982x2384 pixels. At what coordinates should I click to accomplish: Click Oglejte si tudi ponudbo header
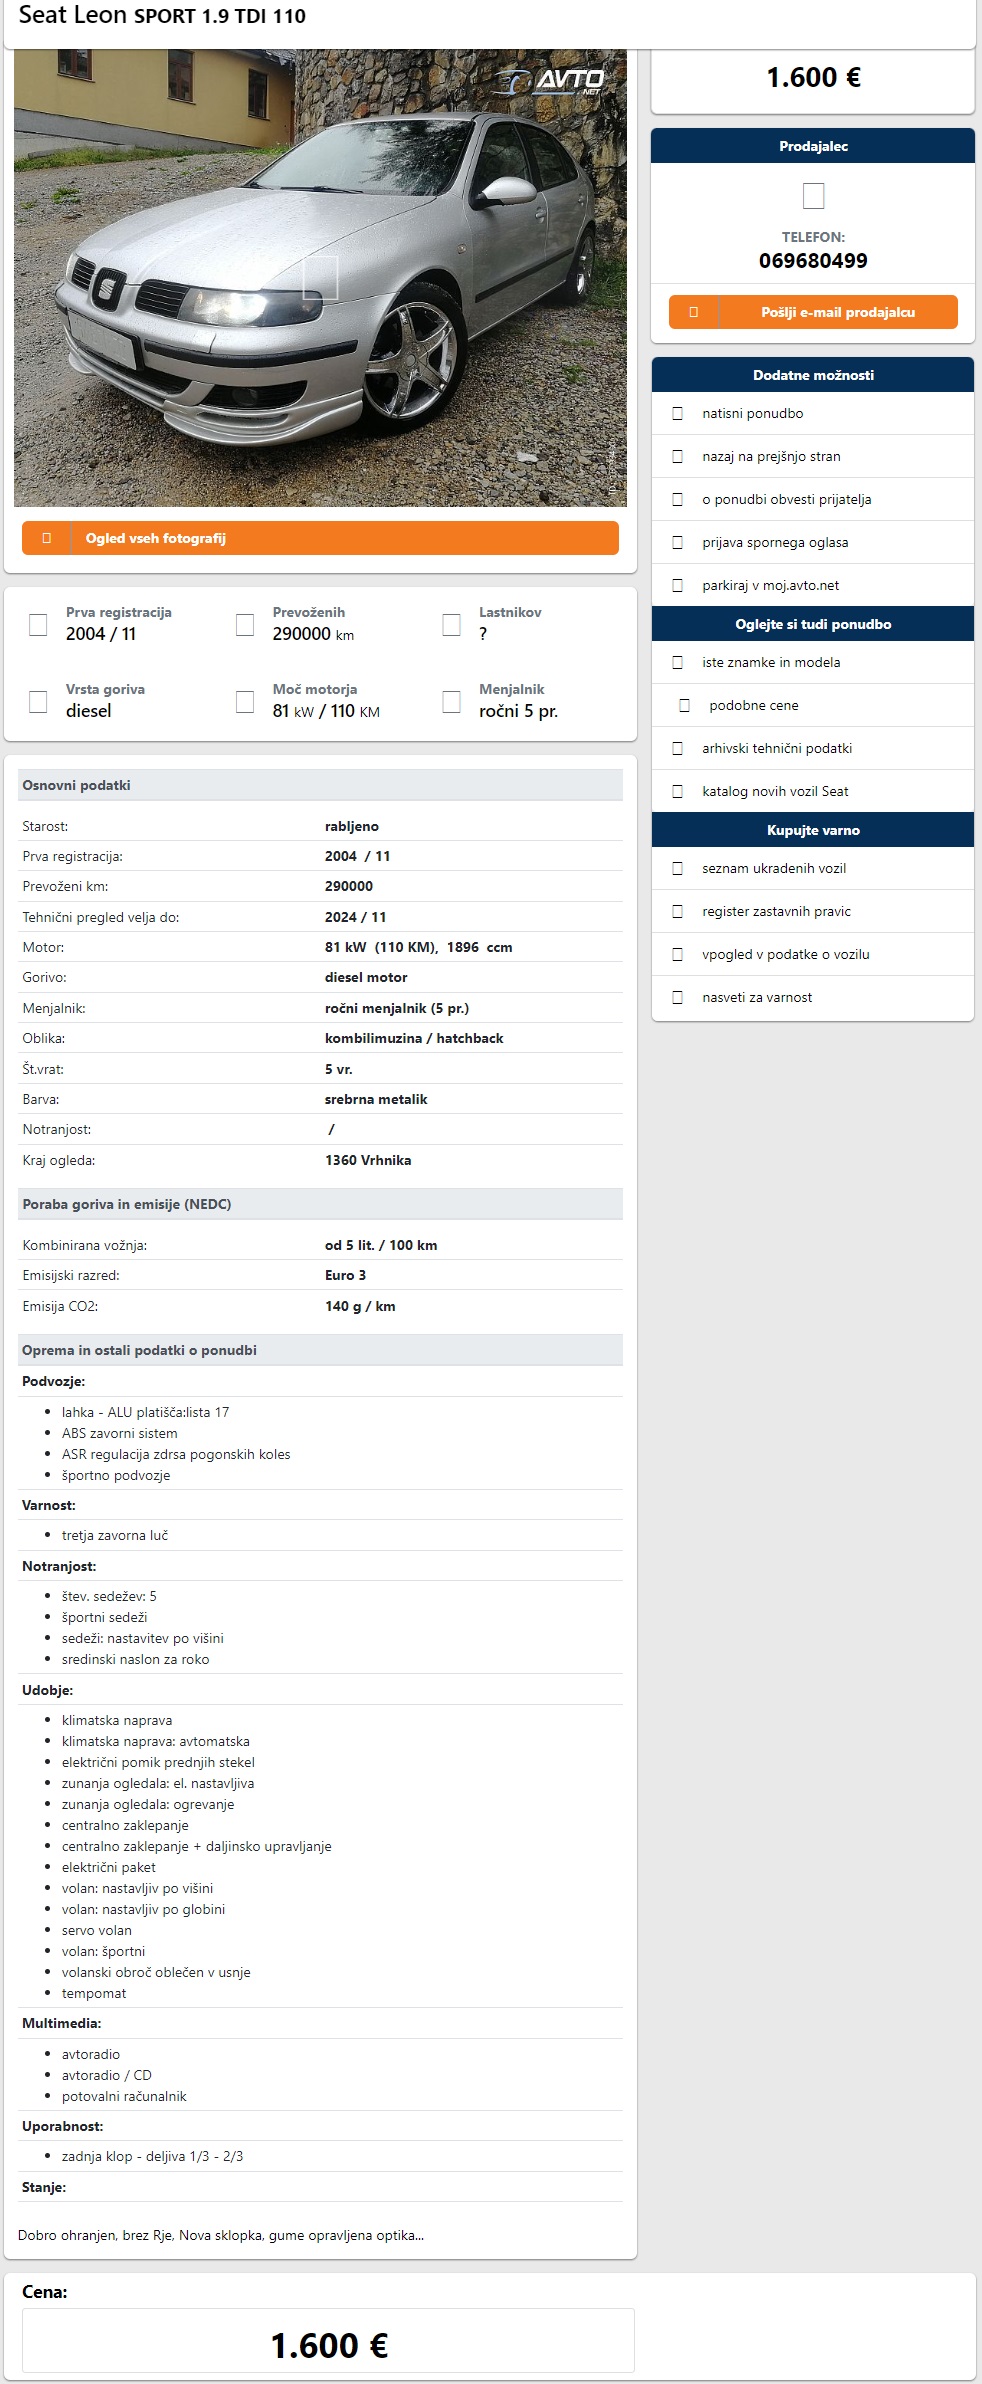(x=813, y=624)
